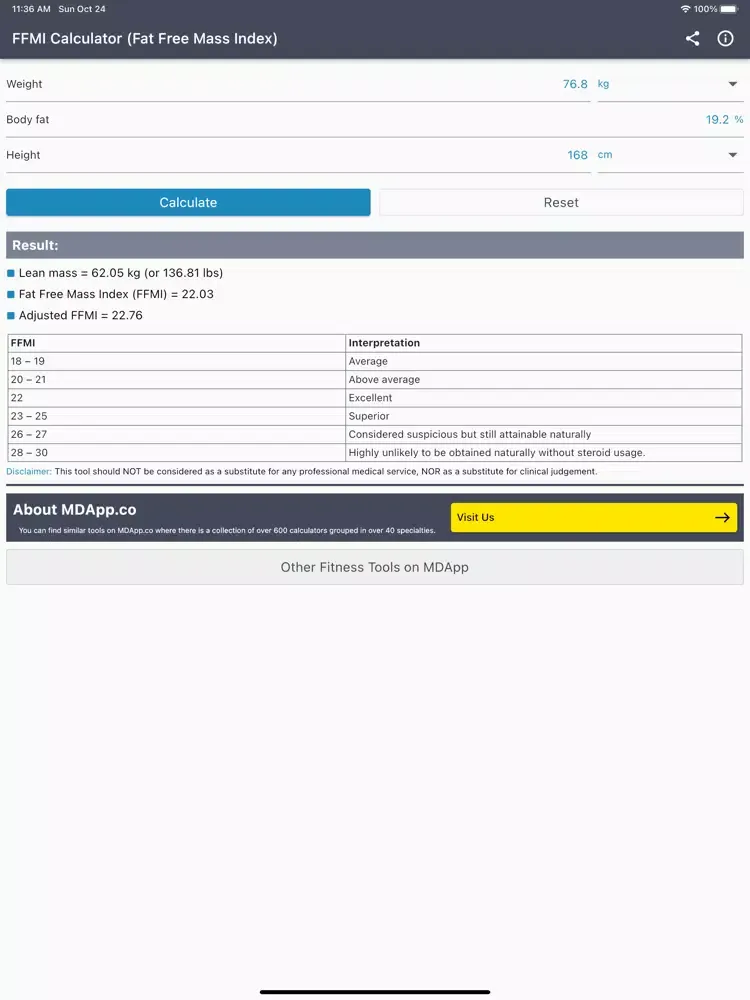Select the Lean mass result line

[x=121, y=273]
